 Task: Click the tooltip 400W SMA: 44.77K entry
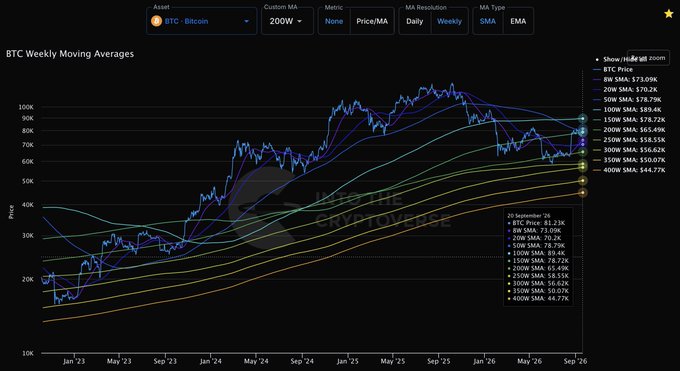[x=538, y=299]
